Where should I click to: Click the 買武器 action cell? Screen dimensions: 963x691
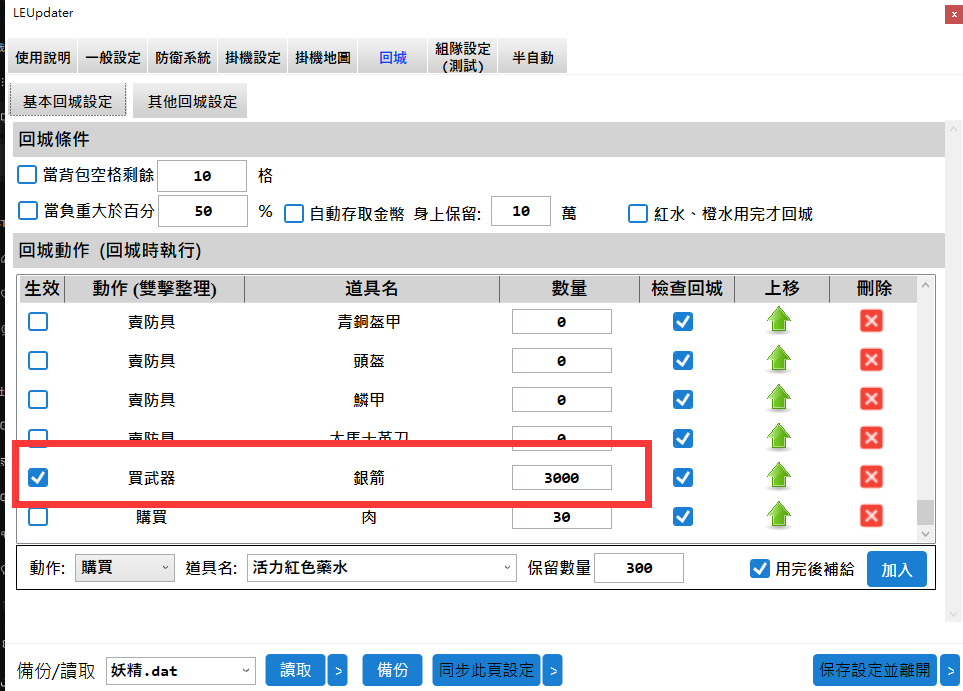click(152, 478)
